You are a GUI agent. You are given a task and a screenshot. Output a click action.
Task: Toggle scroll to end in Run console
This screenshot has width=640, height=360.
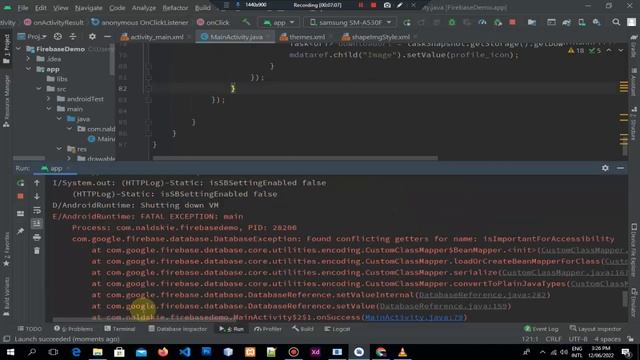point(37,223)
